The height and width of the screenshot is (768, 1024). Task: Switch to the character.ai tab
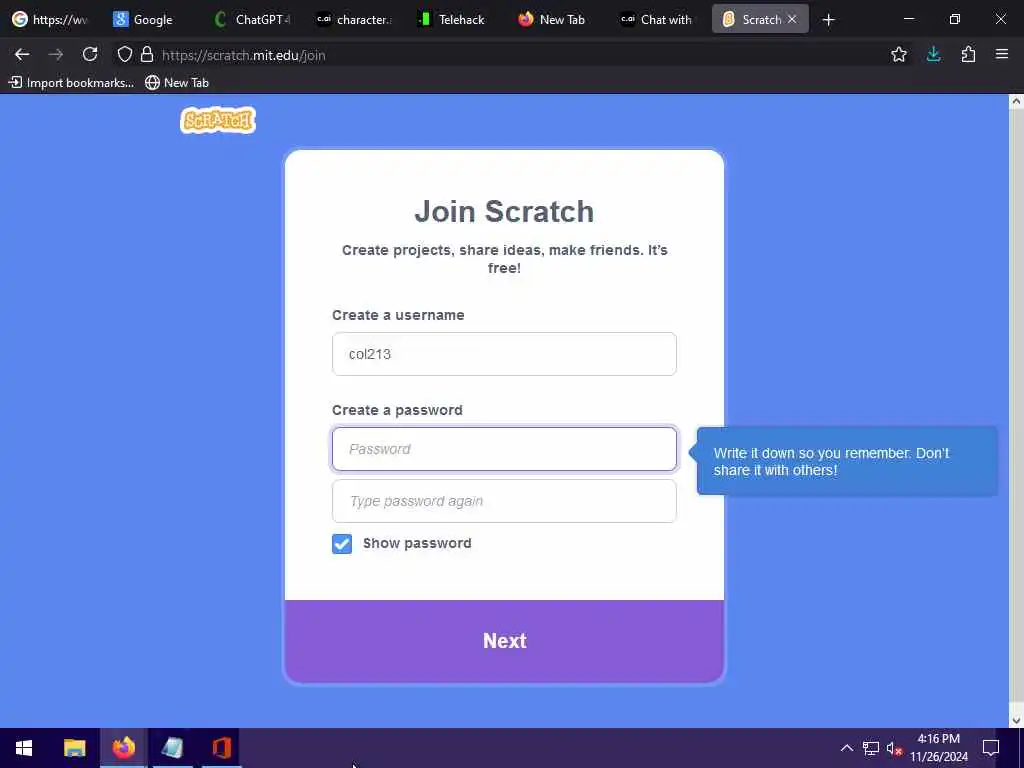point(353,20)
